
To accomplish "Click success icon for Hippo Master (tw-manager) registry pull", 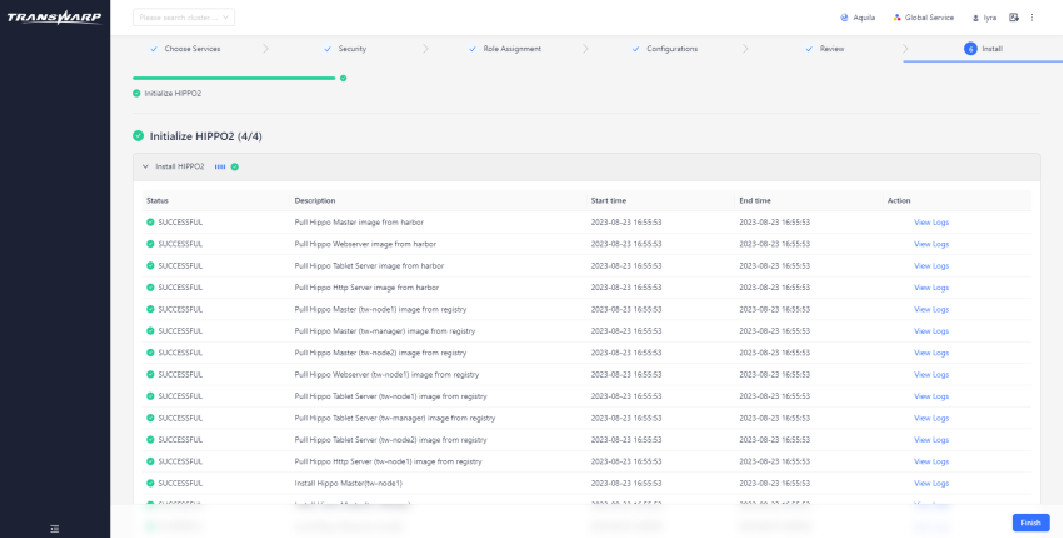I will point(150,331).
